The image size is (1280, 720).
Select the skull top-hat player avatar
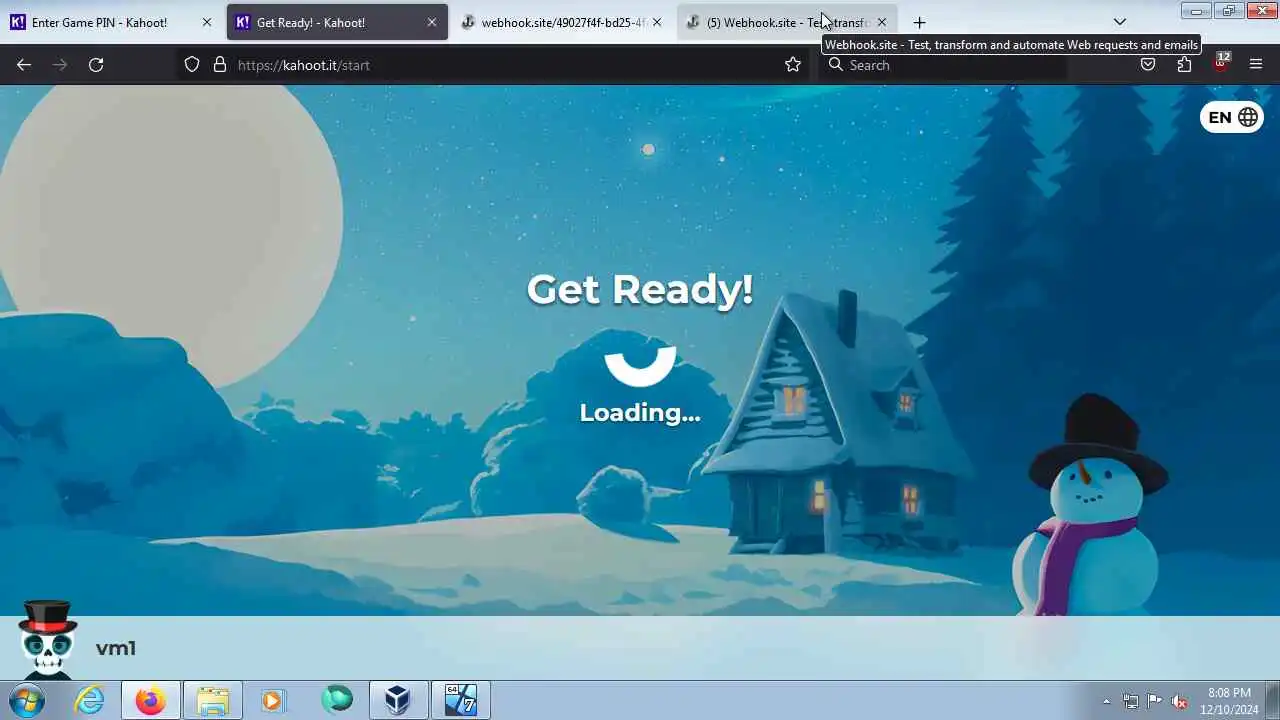coord(47,640)
